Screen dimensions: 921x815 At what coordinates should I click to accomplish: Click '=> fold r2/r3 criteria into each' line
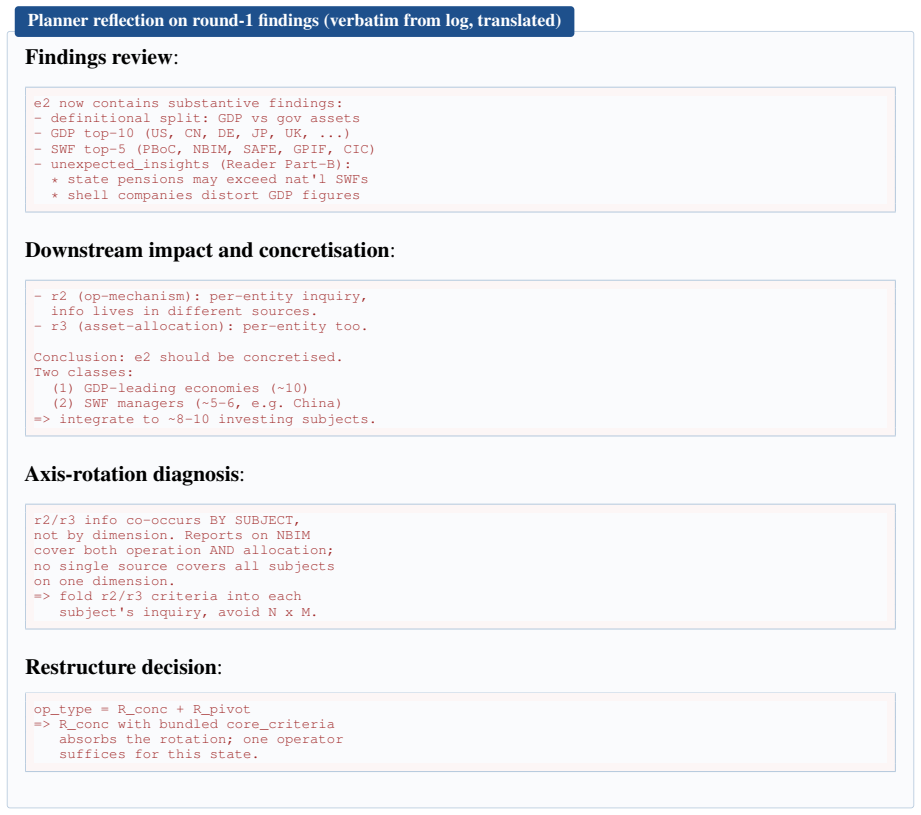[x=167, y=597]
